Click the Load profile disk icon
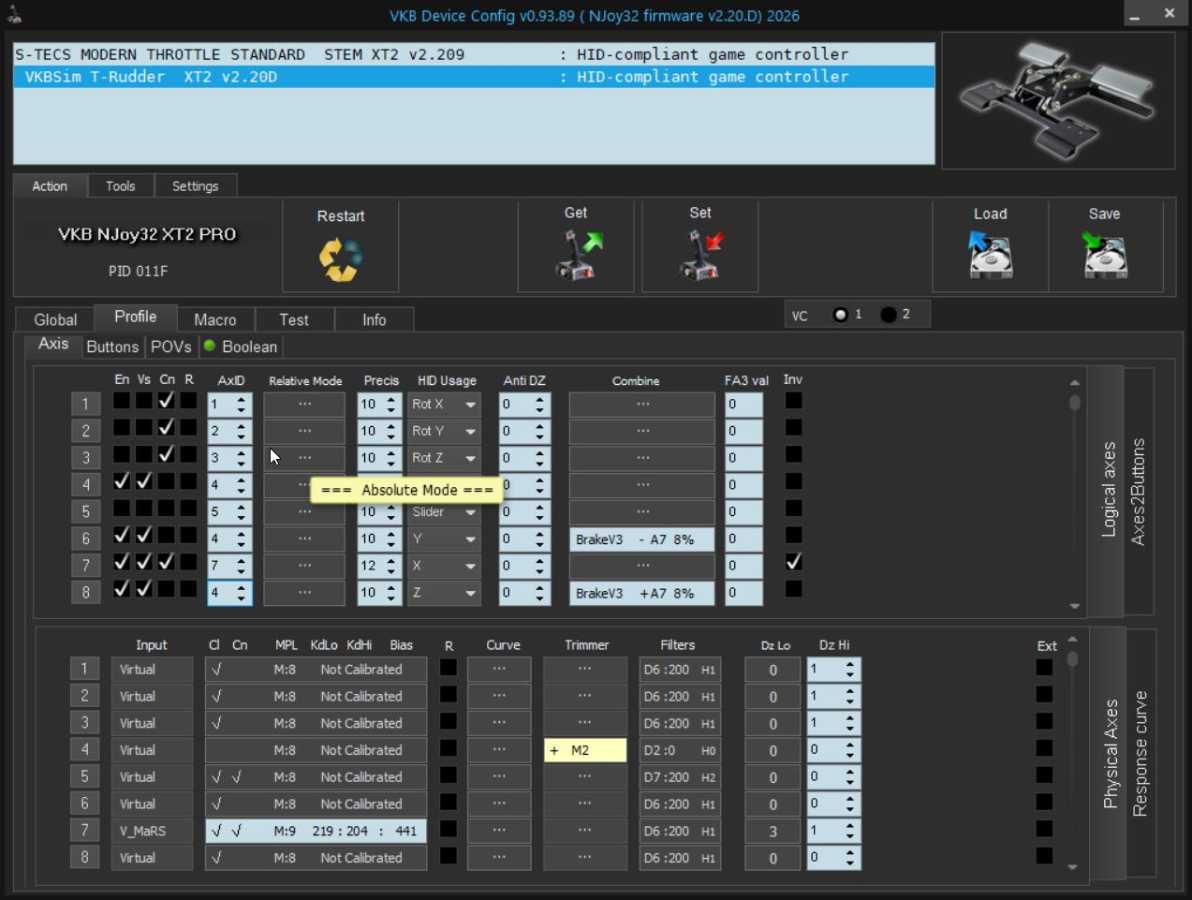 [x=991, y=255]
